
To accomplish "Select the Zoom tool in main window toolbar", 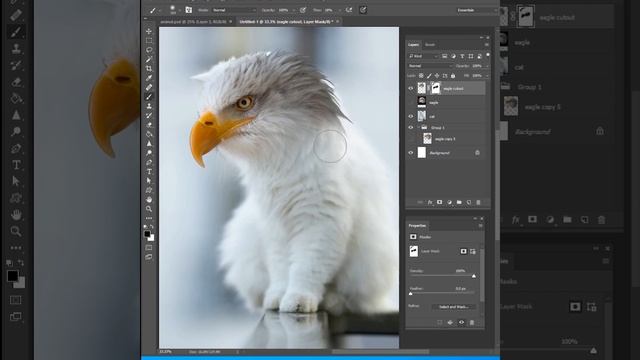I will click(149, 209).
